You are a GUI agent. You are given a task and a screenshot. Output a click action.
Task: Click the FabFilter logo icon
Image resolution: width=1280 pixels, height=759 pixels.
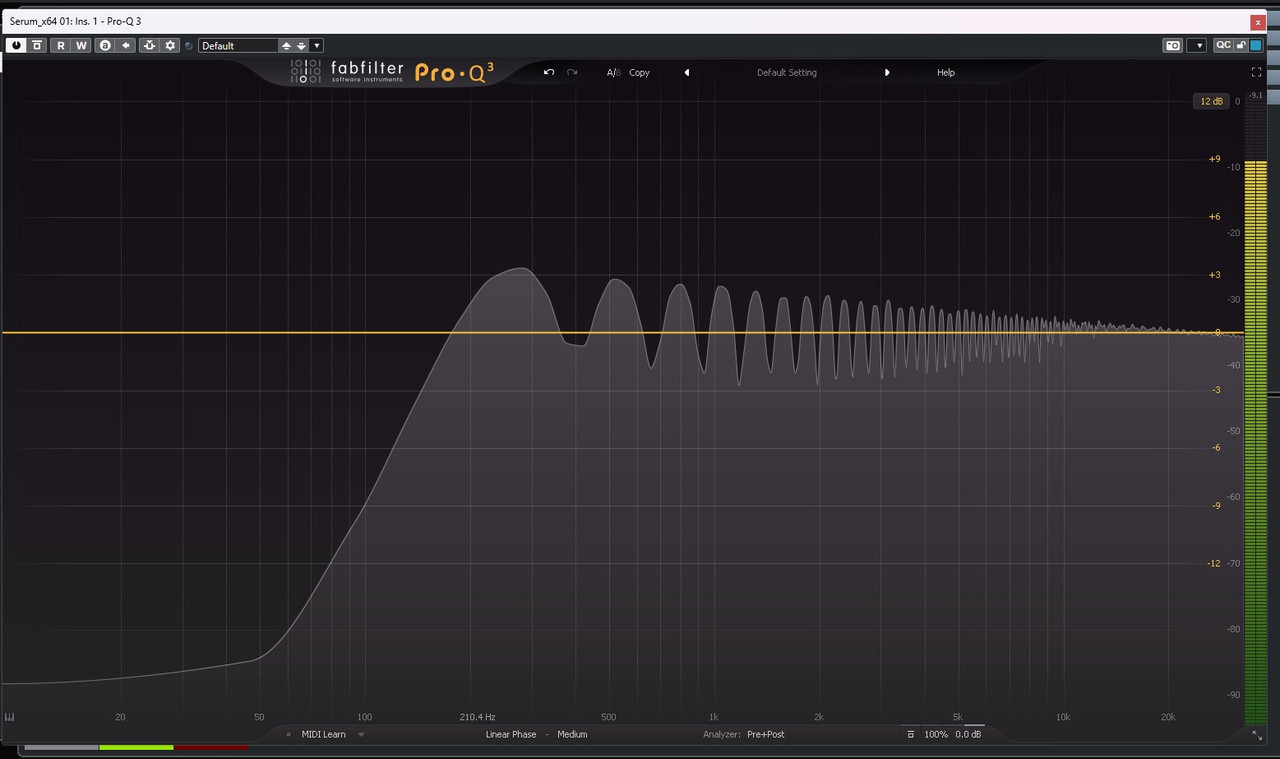306,72
